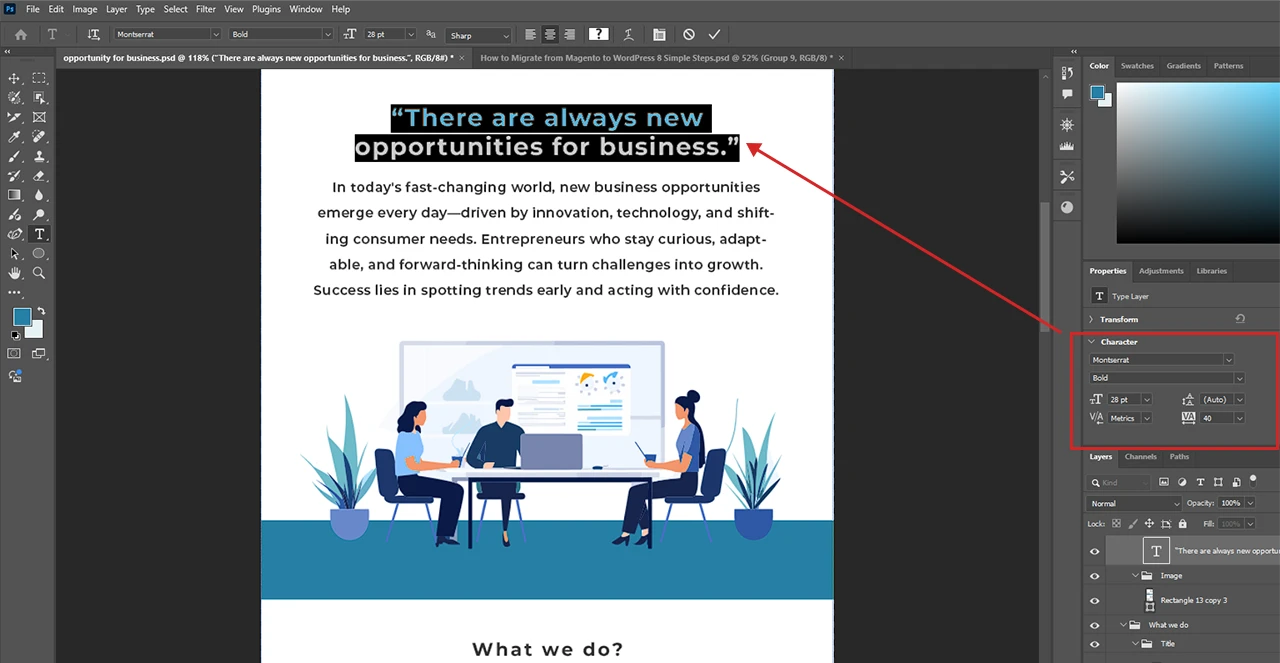Switch to the Swatches tab
This screenshot has width=1280, height=663.
[x=1137, y=66]
